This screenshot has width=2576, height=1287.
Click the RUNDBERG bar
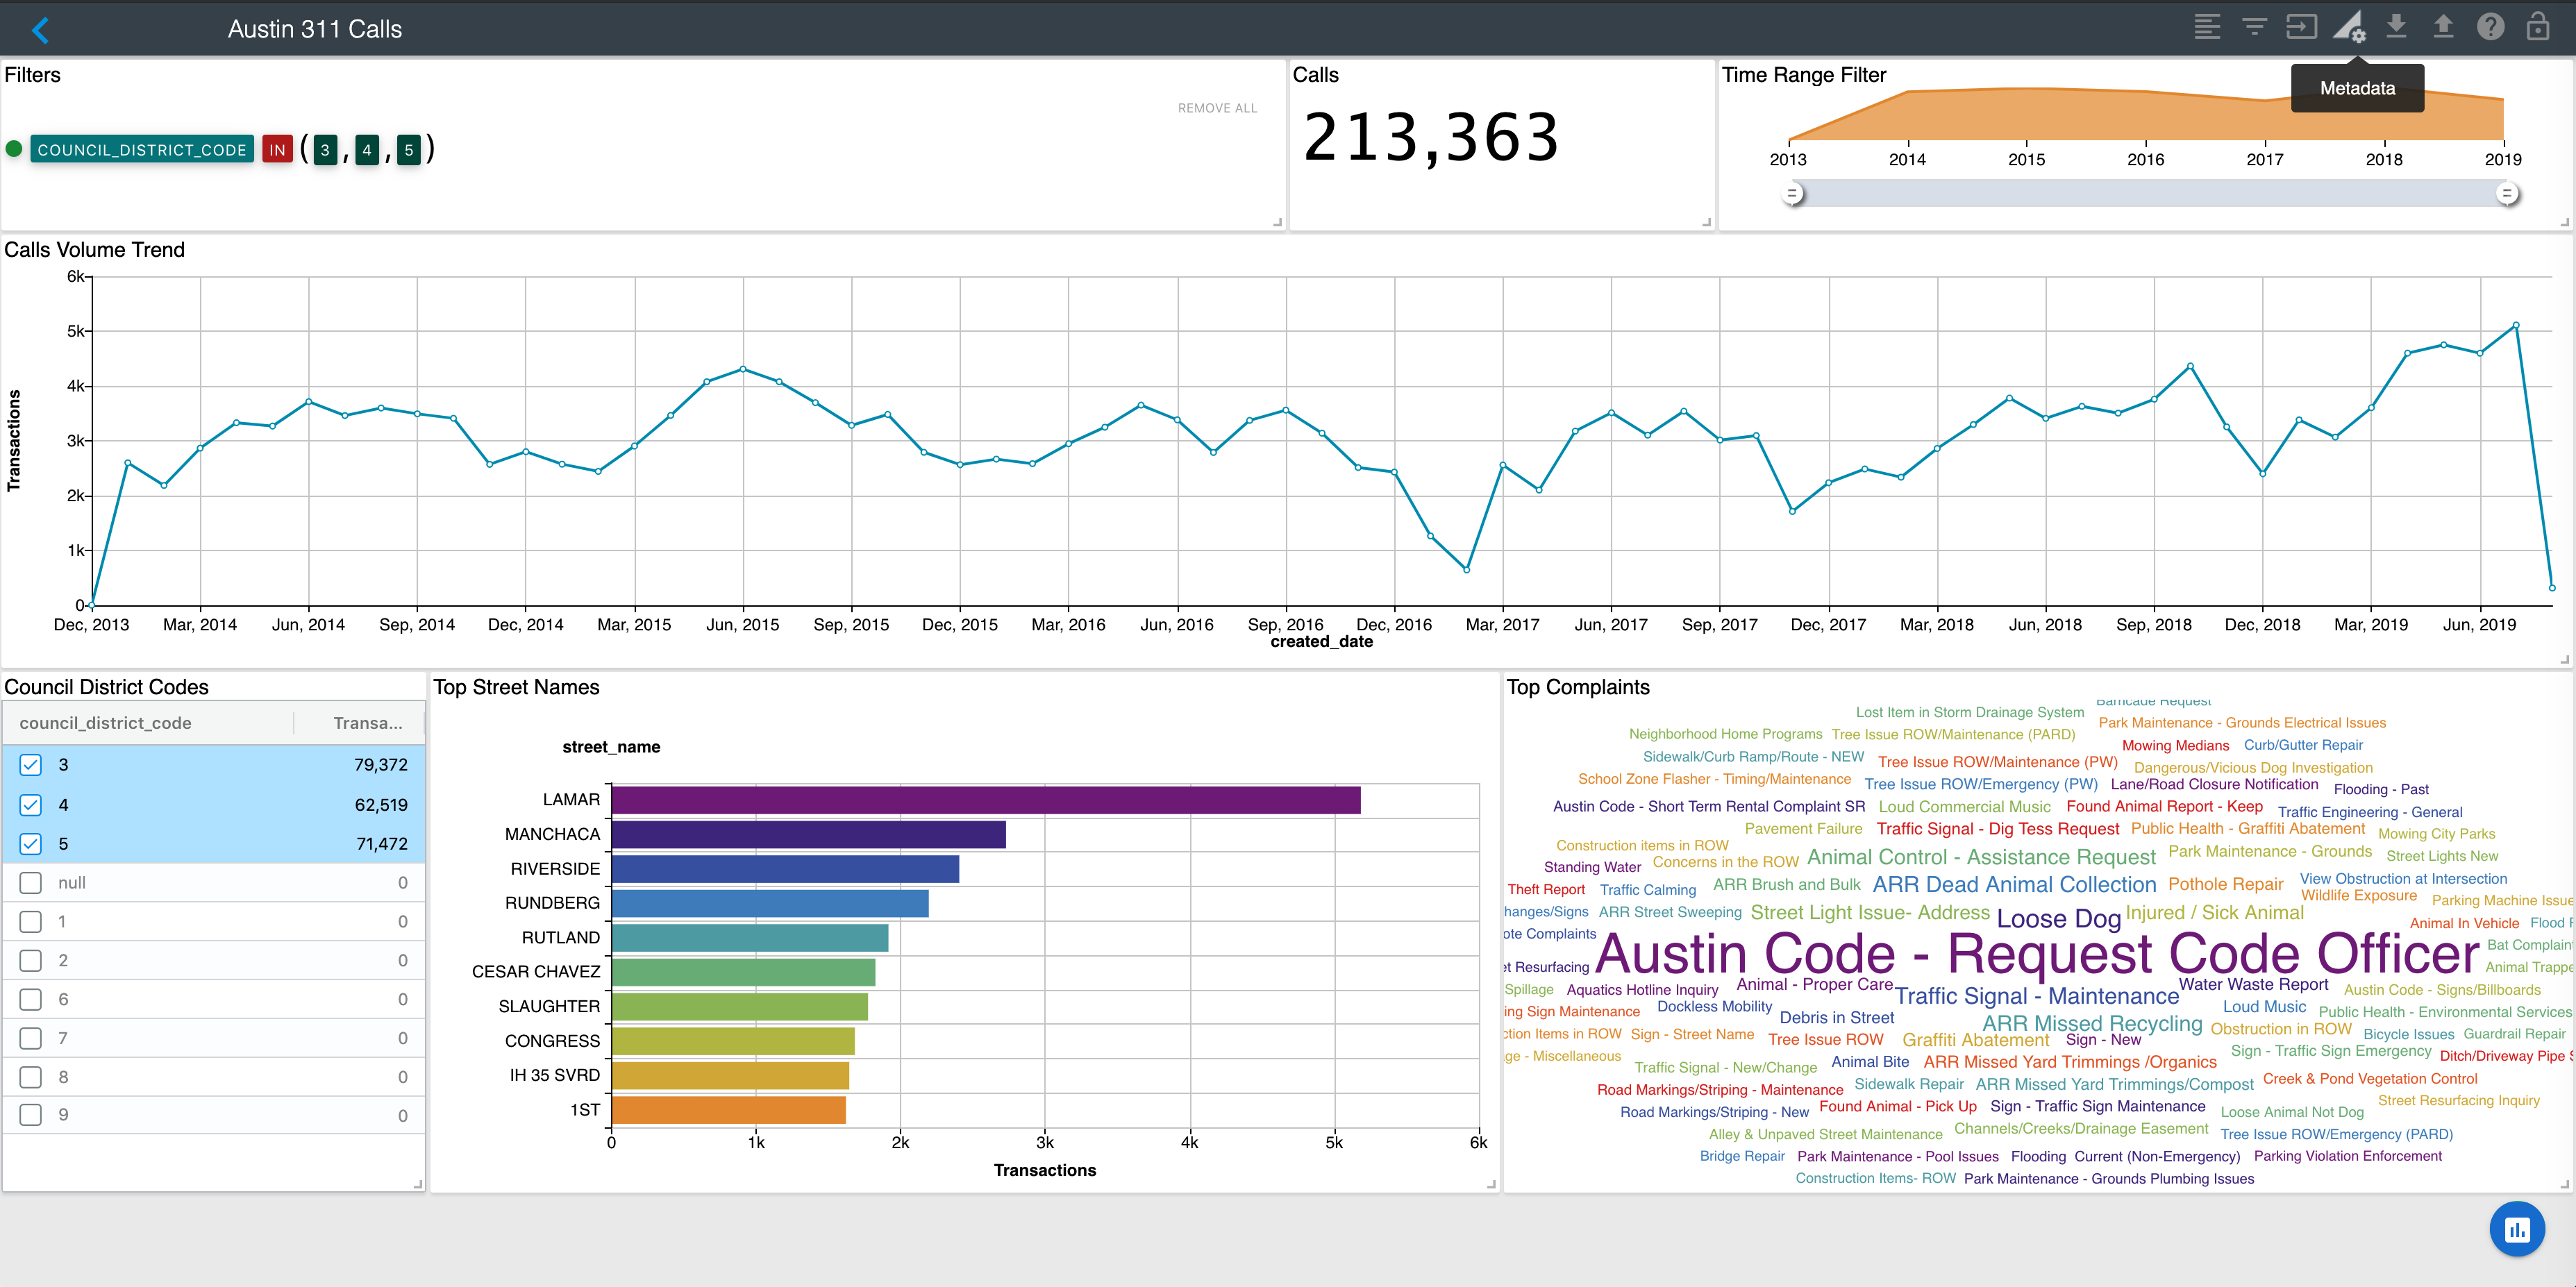770,904
